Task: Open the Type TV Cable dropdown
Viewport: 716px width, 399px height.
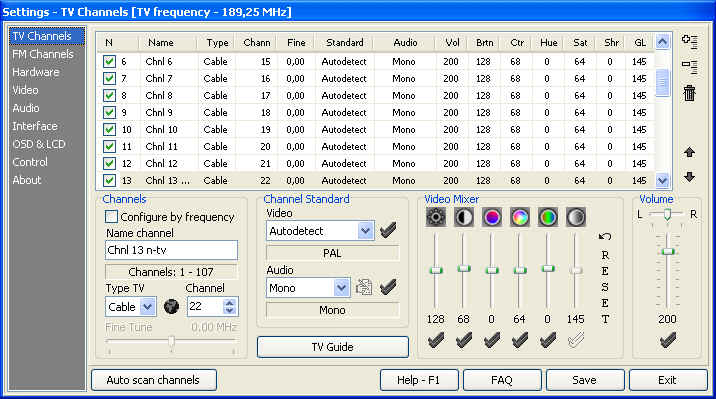Action: [x=147, y=306]
